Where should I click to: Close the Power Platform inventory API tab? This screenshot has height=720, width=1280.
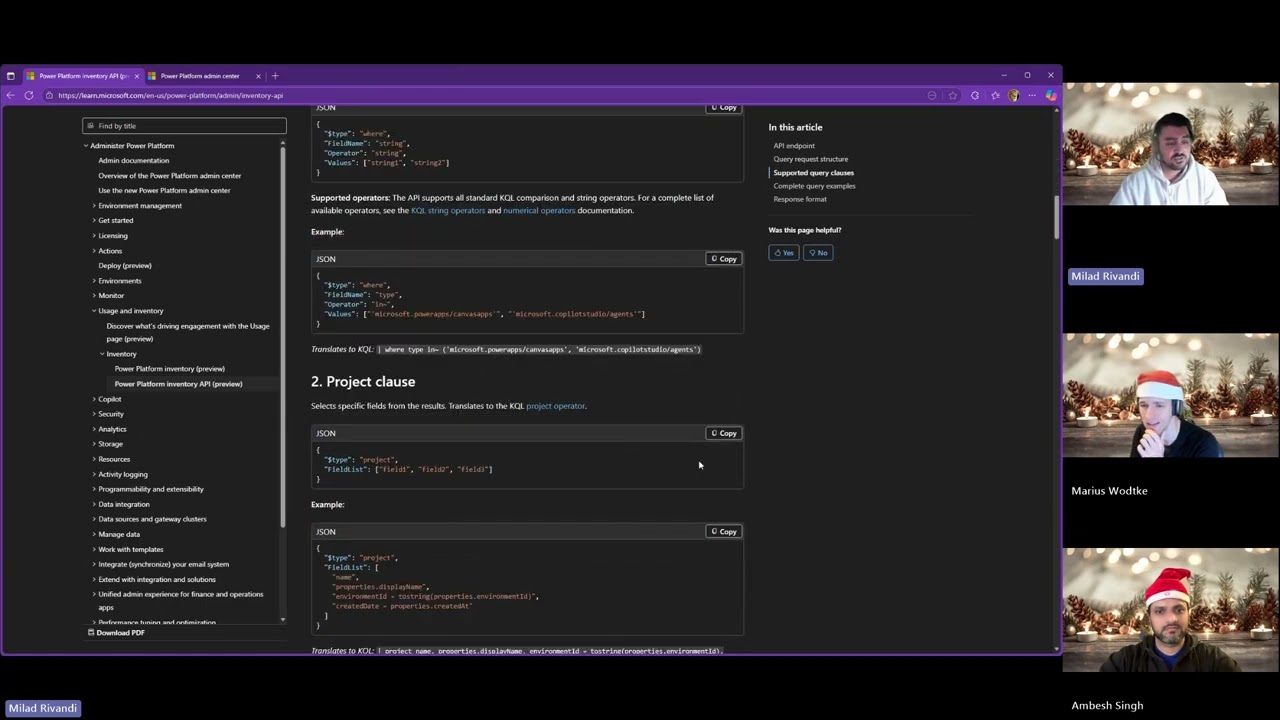click(137, 76)
